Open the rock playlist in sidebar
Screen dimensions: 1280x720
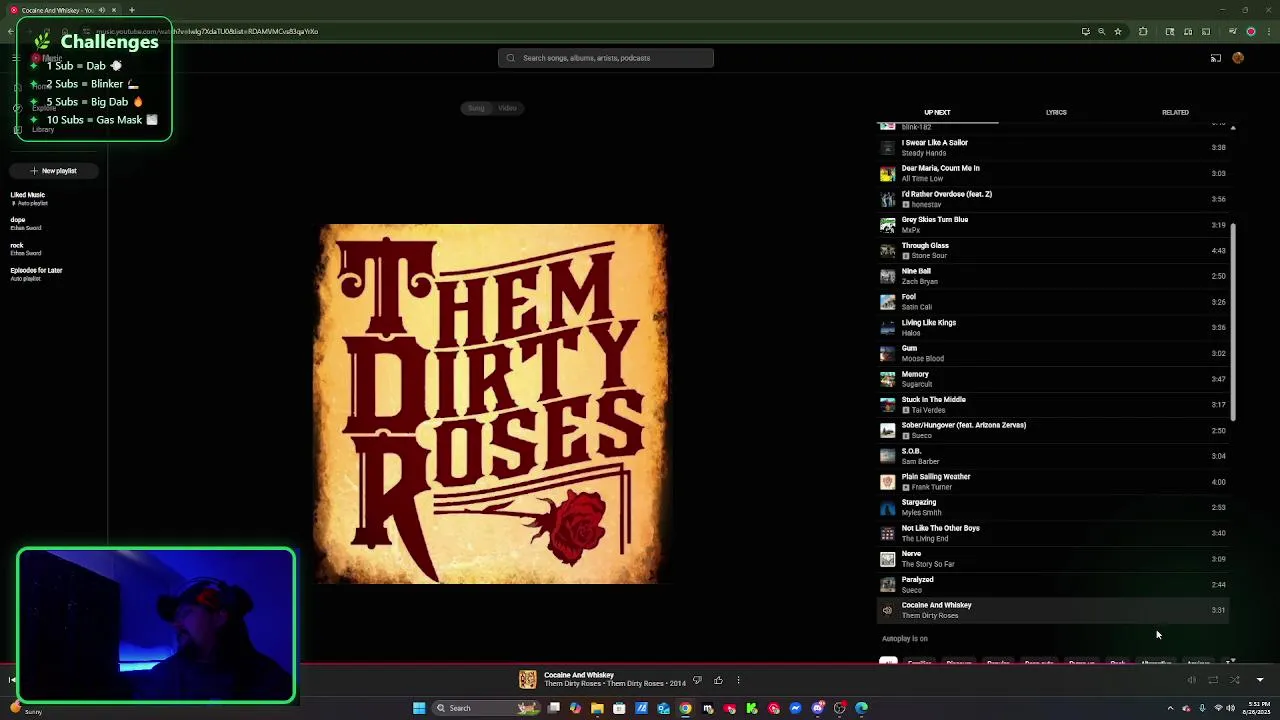pyautogui.click(x=54, y=249)
